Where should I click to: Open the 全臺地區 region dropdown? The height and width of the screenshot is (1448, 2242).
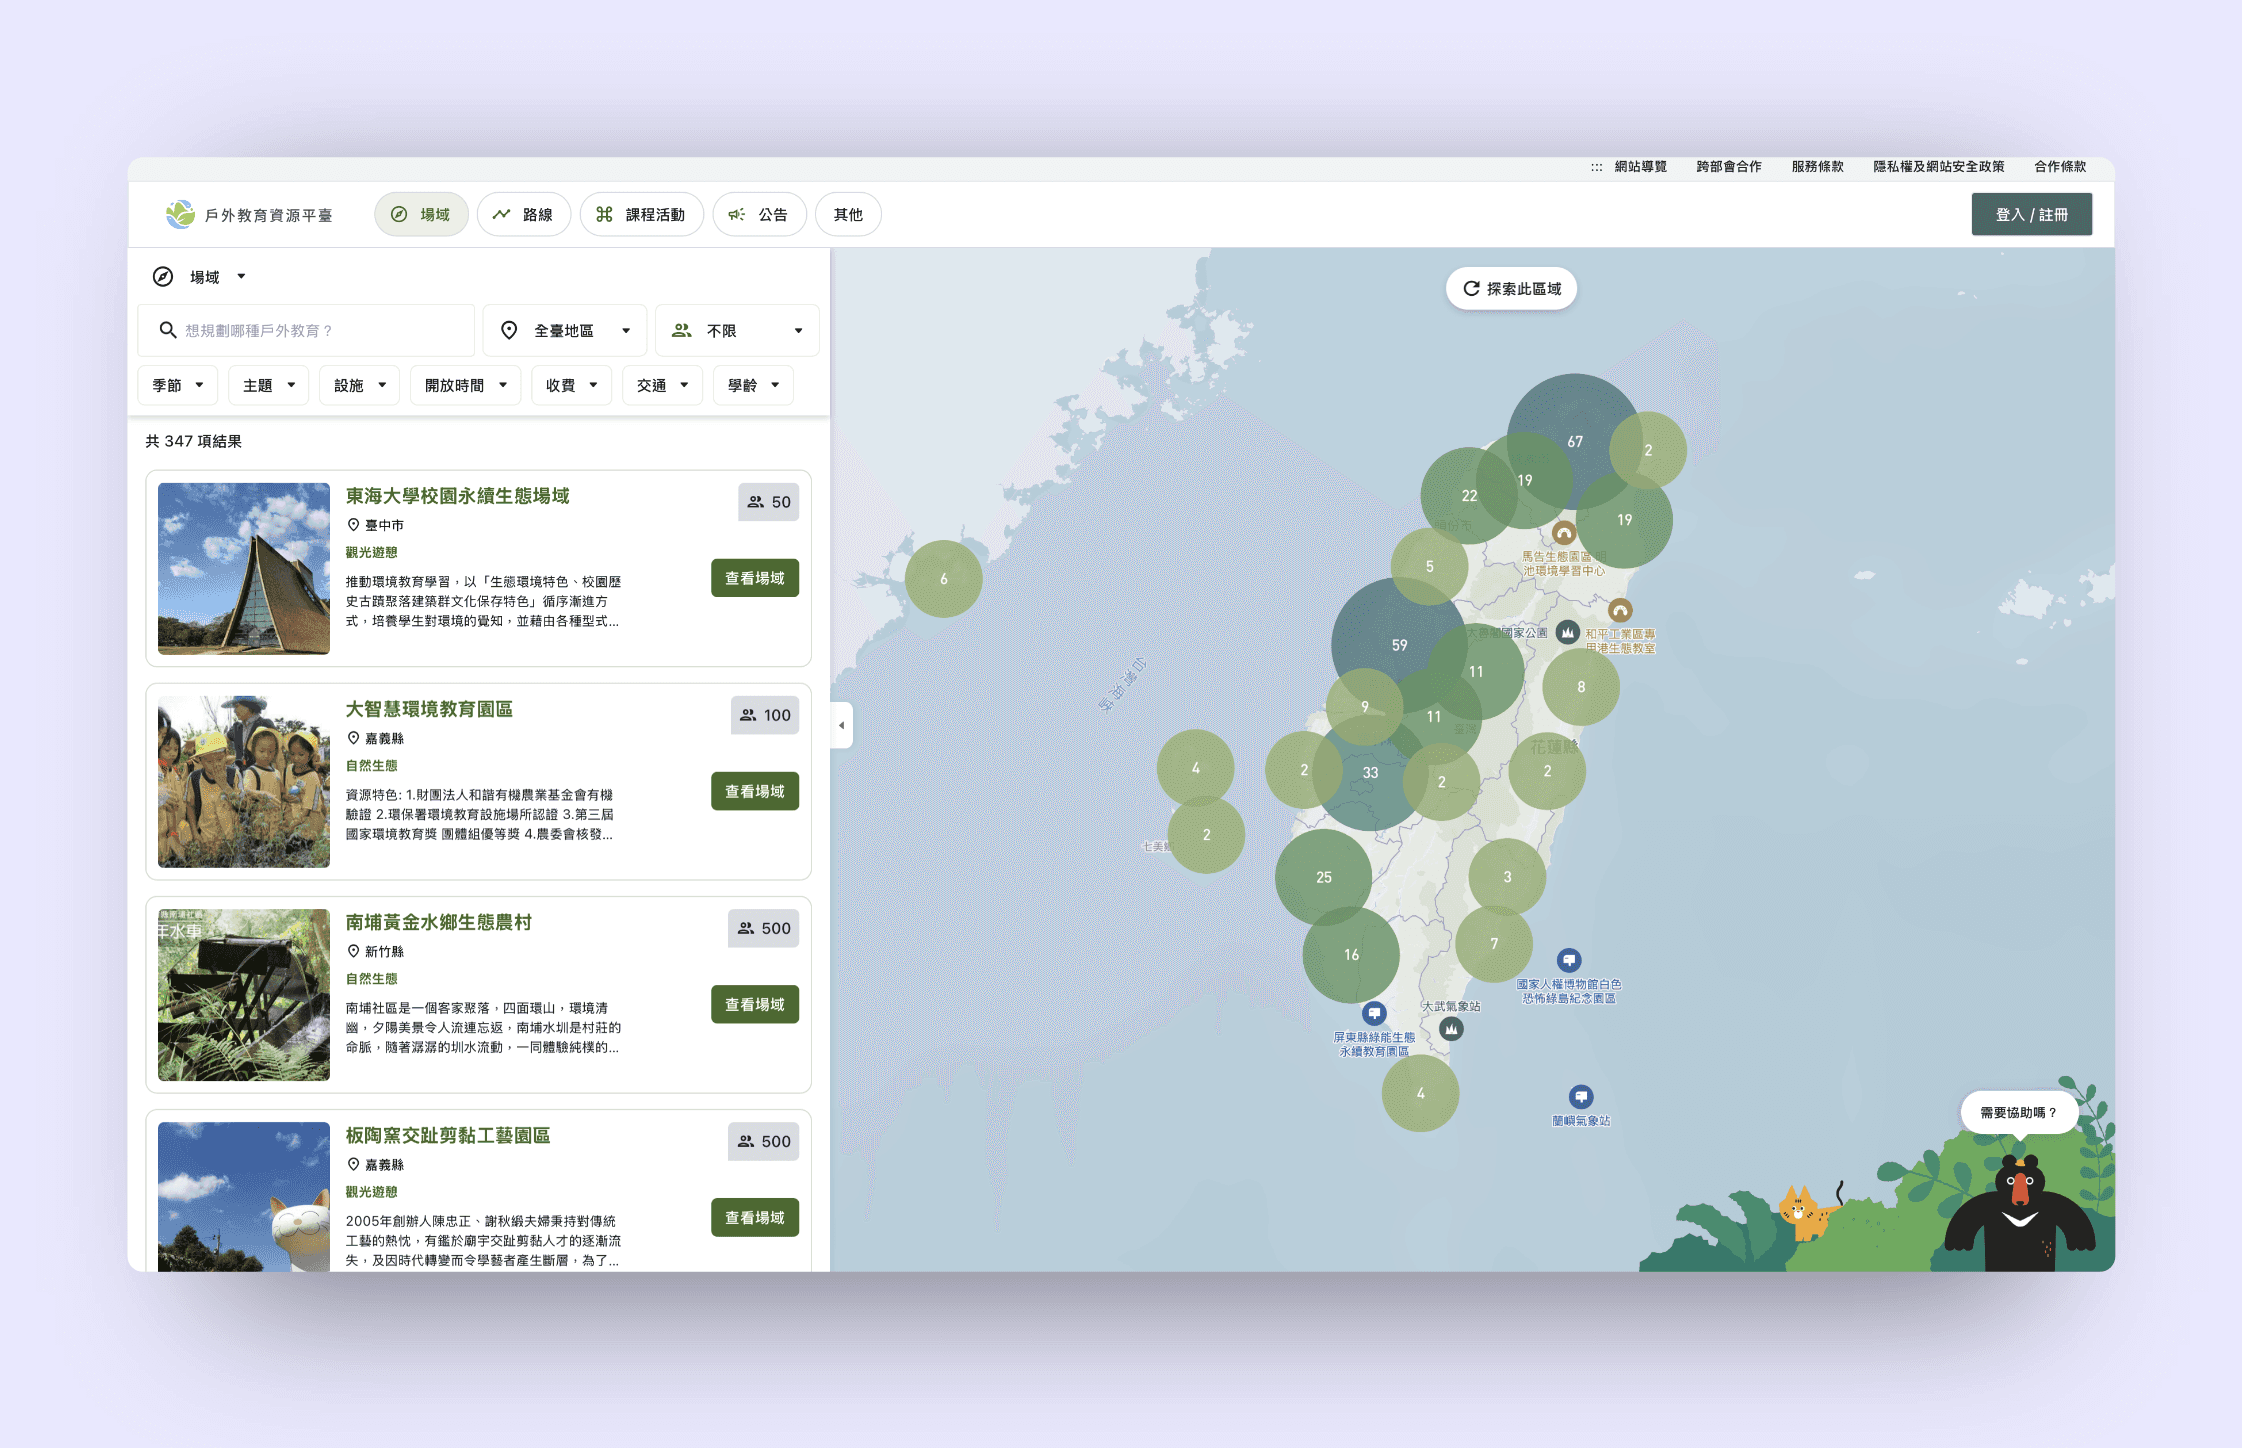pyautogui.click(x=565, y=330)
